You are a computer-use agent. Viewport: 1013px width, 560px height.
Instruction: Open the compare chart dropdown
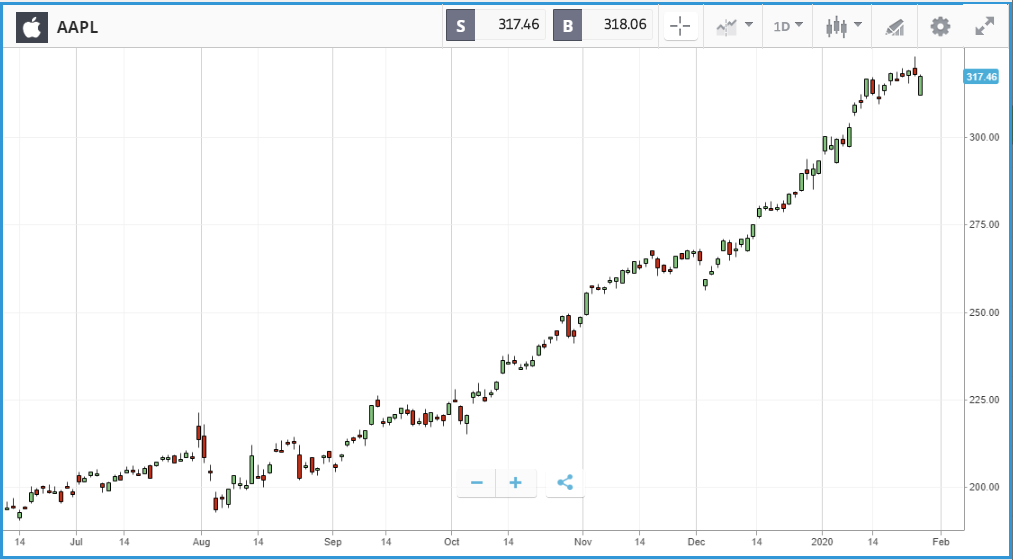734,27
